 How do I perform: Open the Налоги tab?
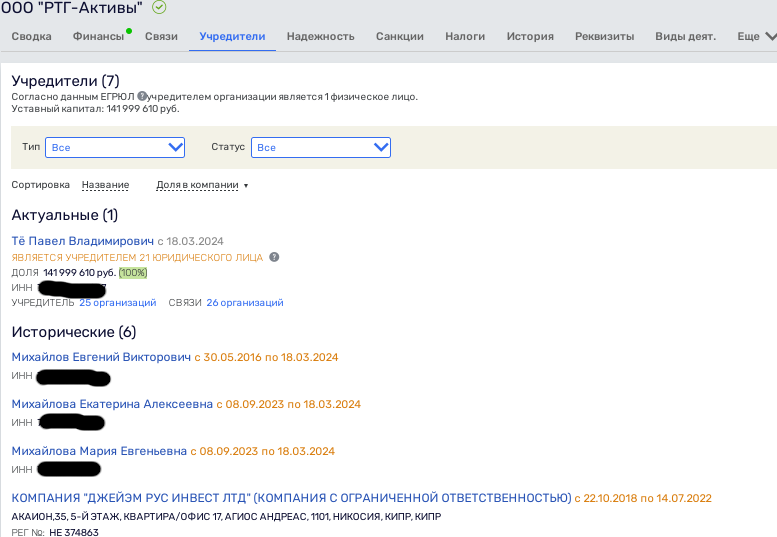pyautogui.click(x=465, y=37)
